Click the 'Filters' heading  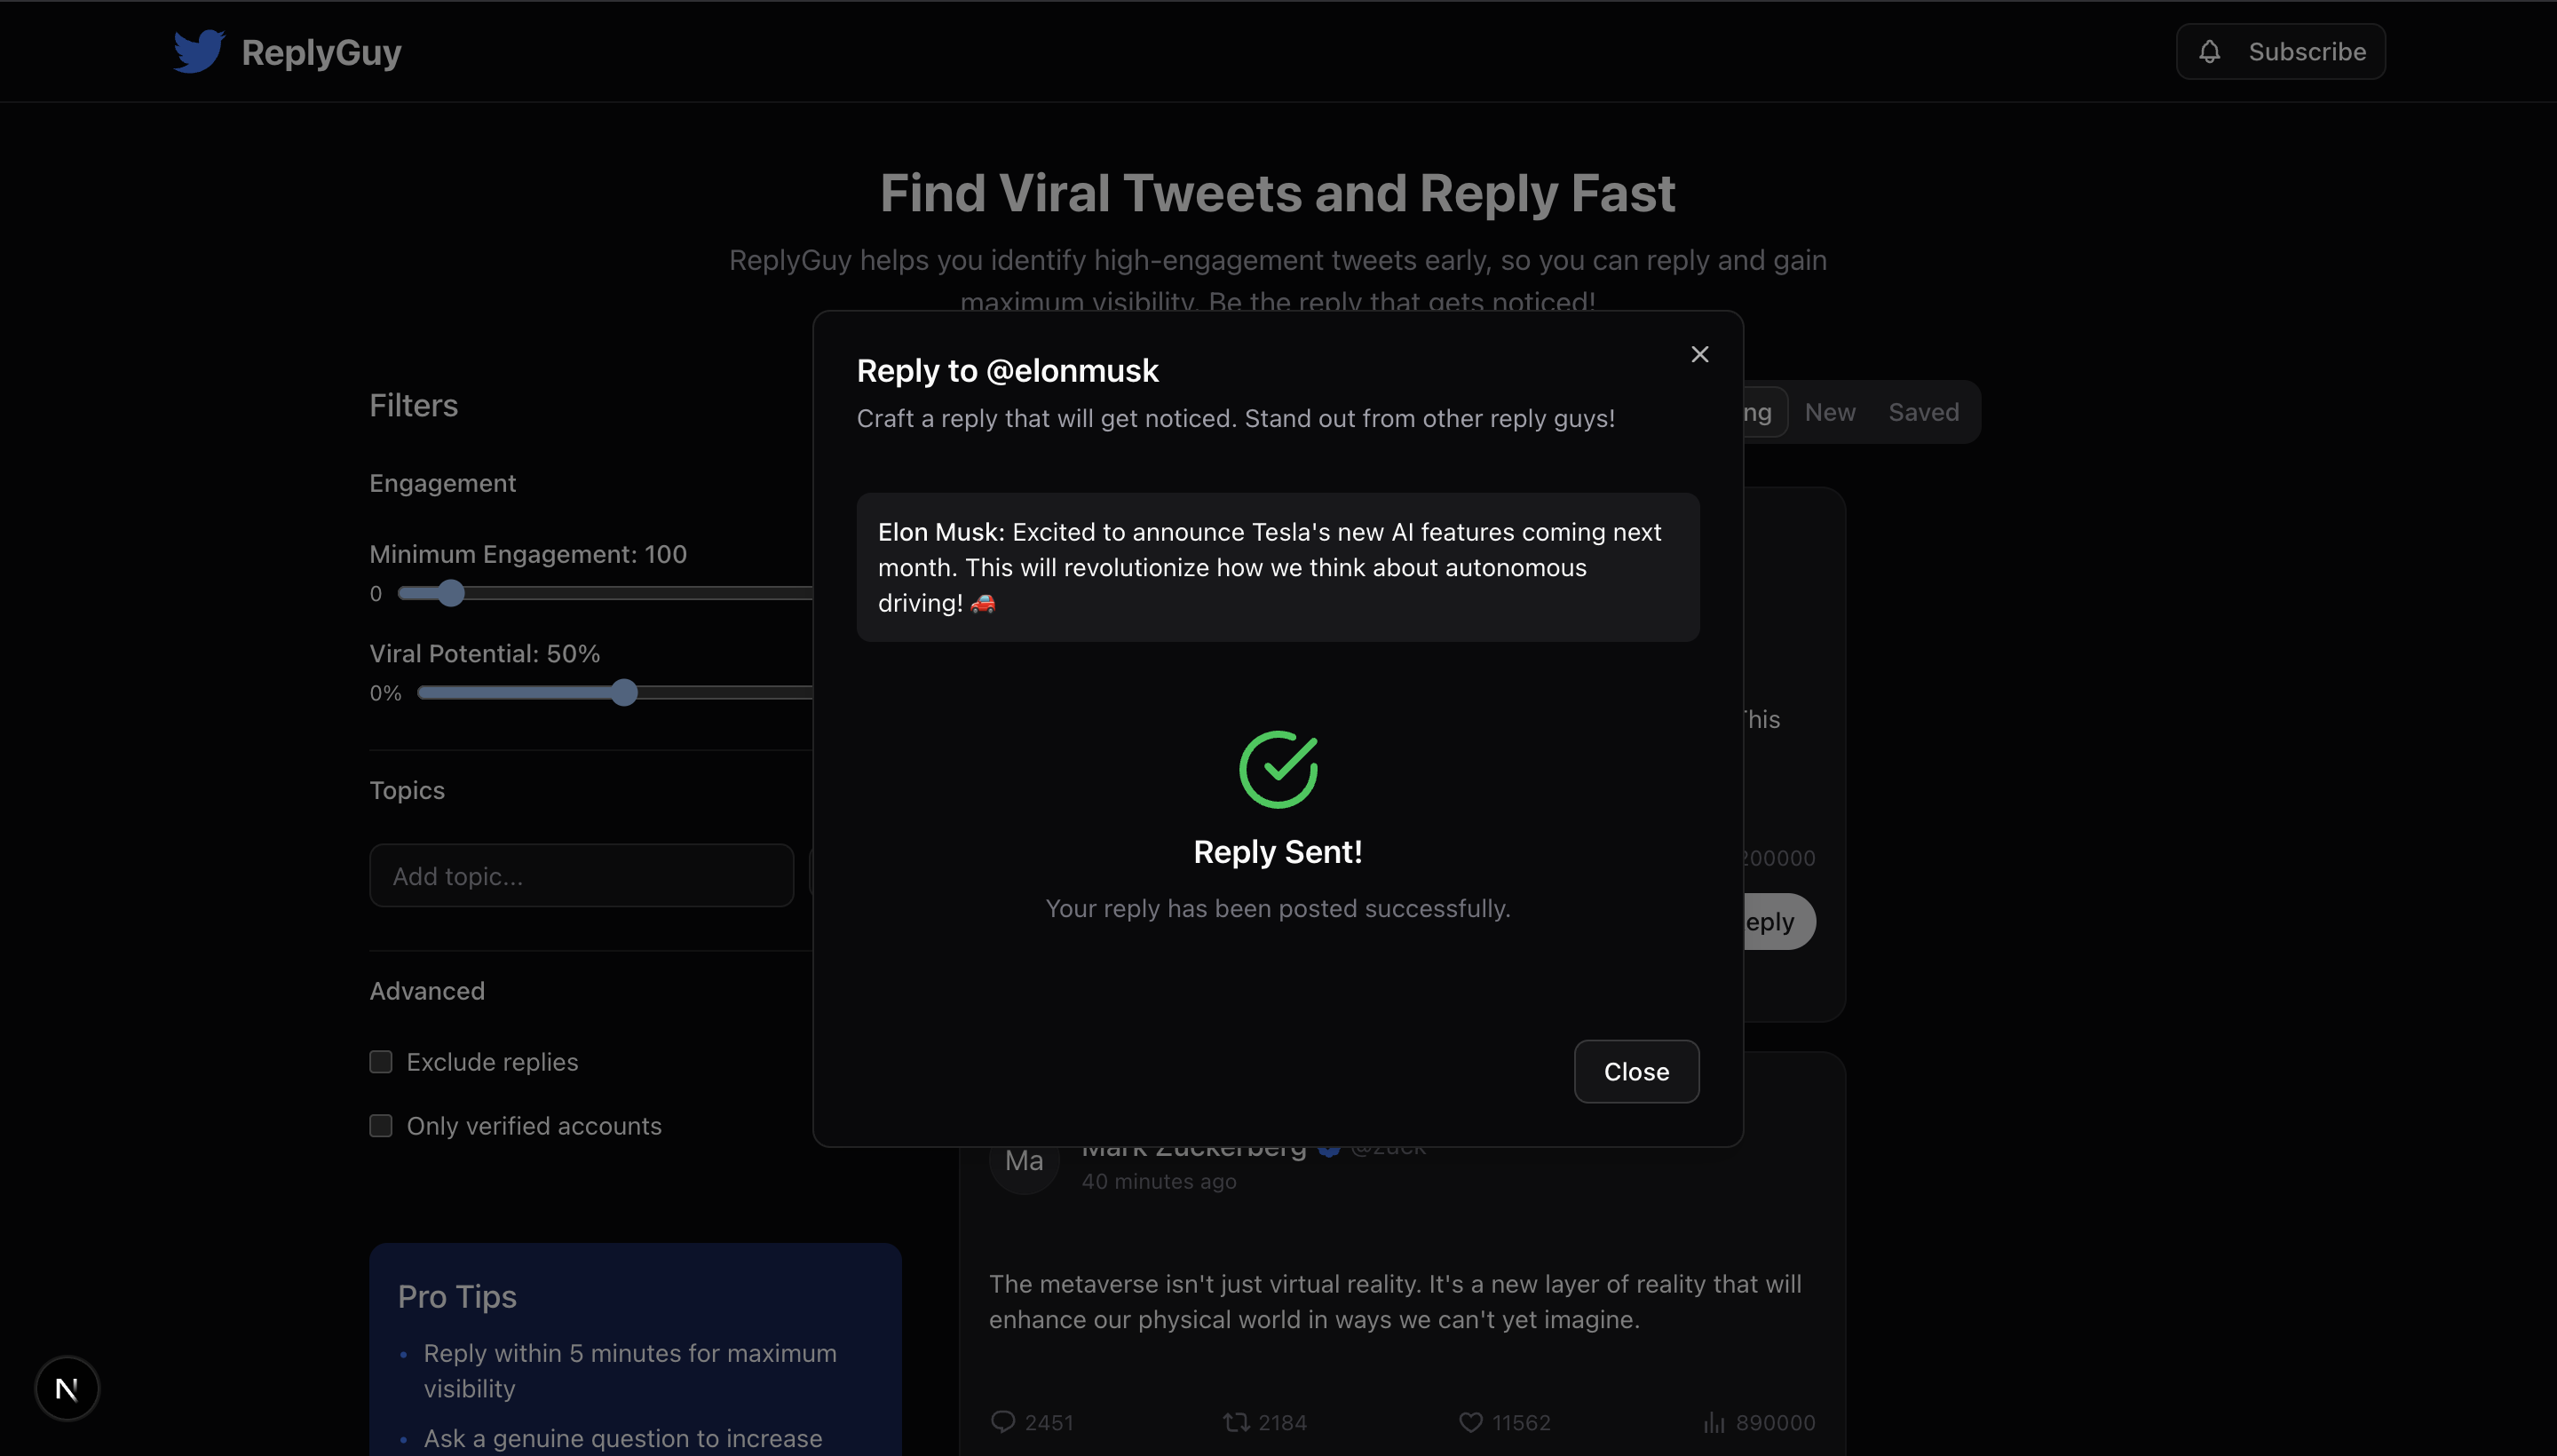tap(414, 406)
